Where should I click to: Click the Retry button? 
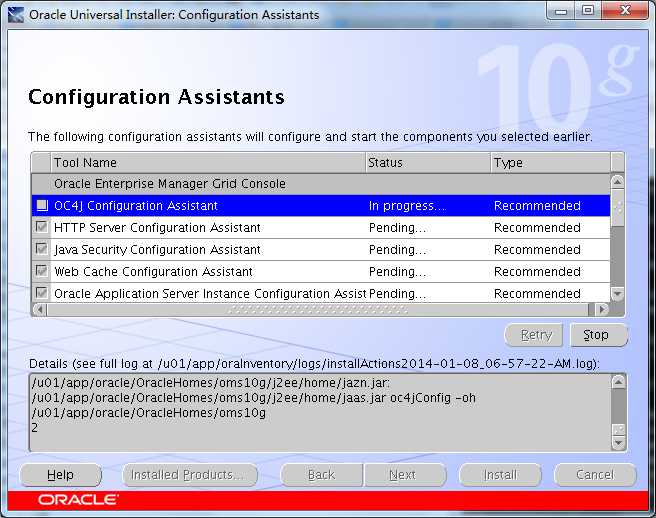tap(534, 335)
